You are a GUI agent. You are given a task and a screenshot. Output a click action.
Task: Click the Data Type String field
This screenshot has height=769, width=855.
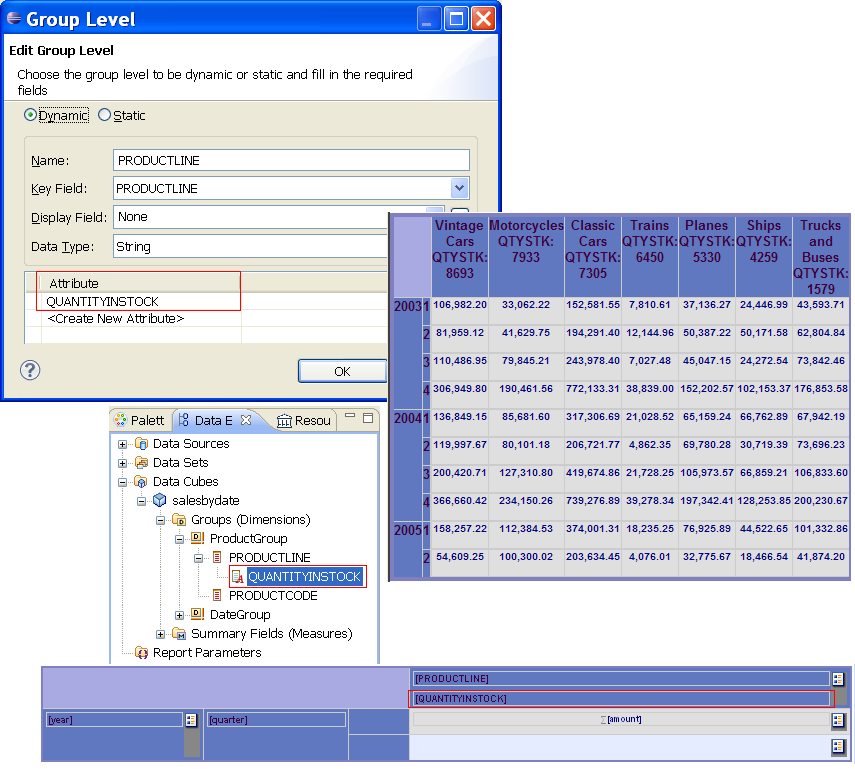251,247
